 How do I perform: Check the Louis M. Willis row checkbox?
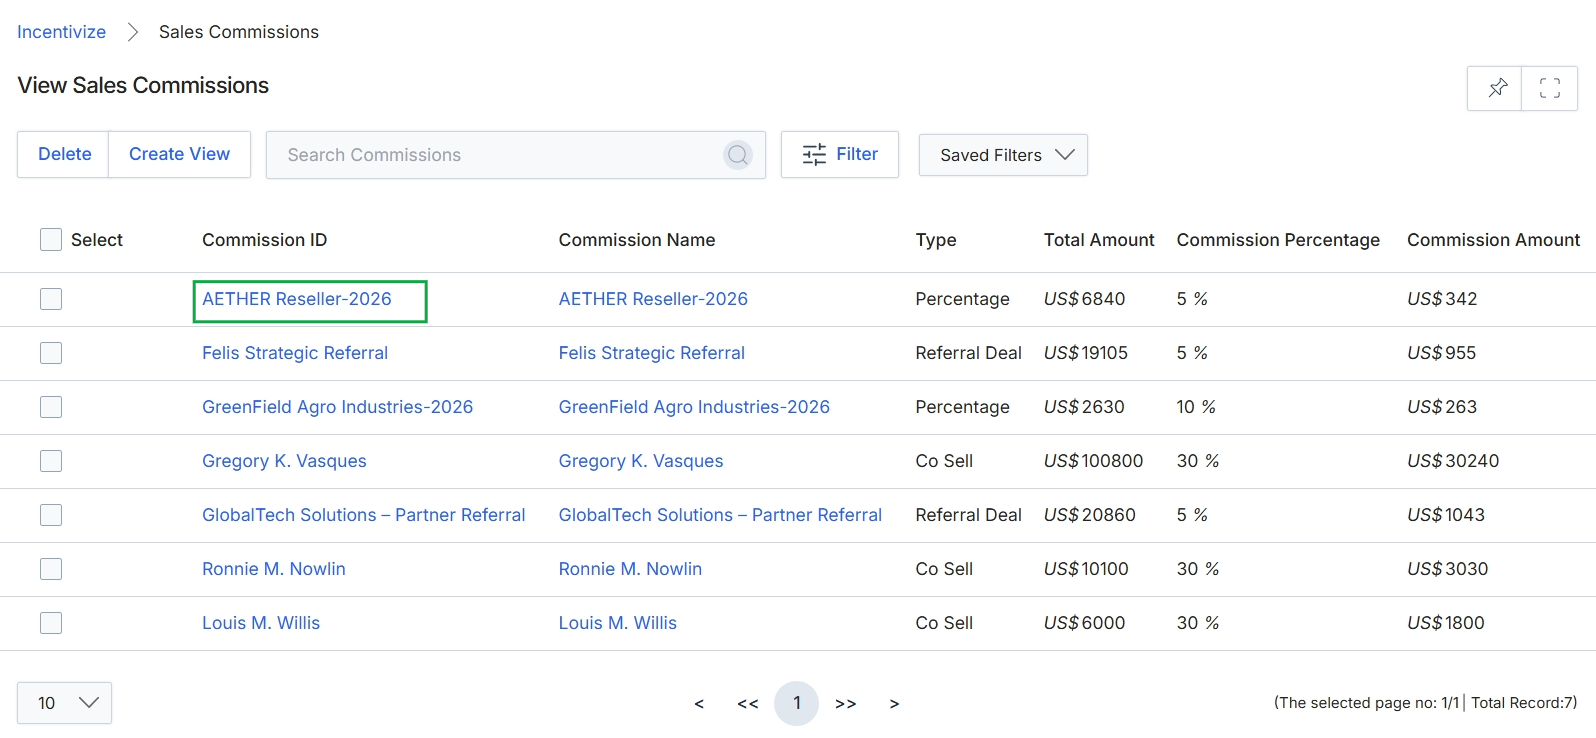(x=51, y=623)
